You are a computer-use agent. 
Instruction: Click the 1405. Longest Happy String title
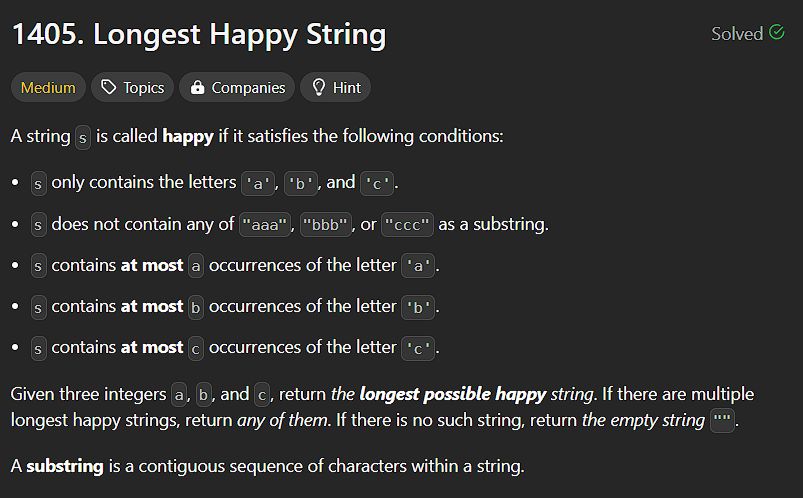[x=199, y=34]
